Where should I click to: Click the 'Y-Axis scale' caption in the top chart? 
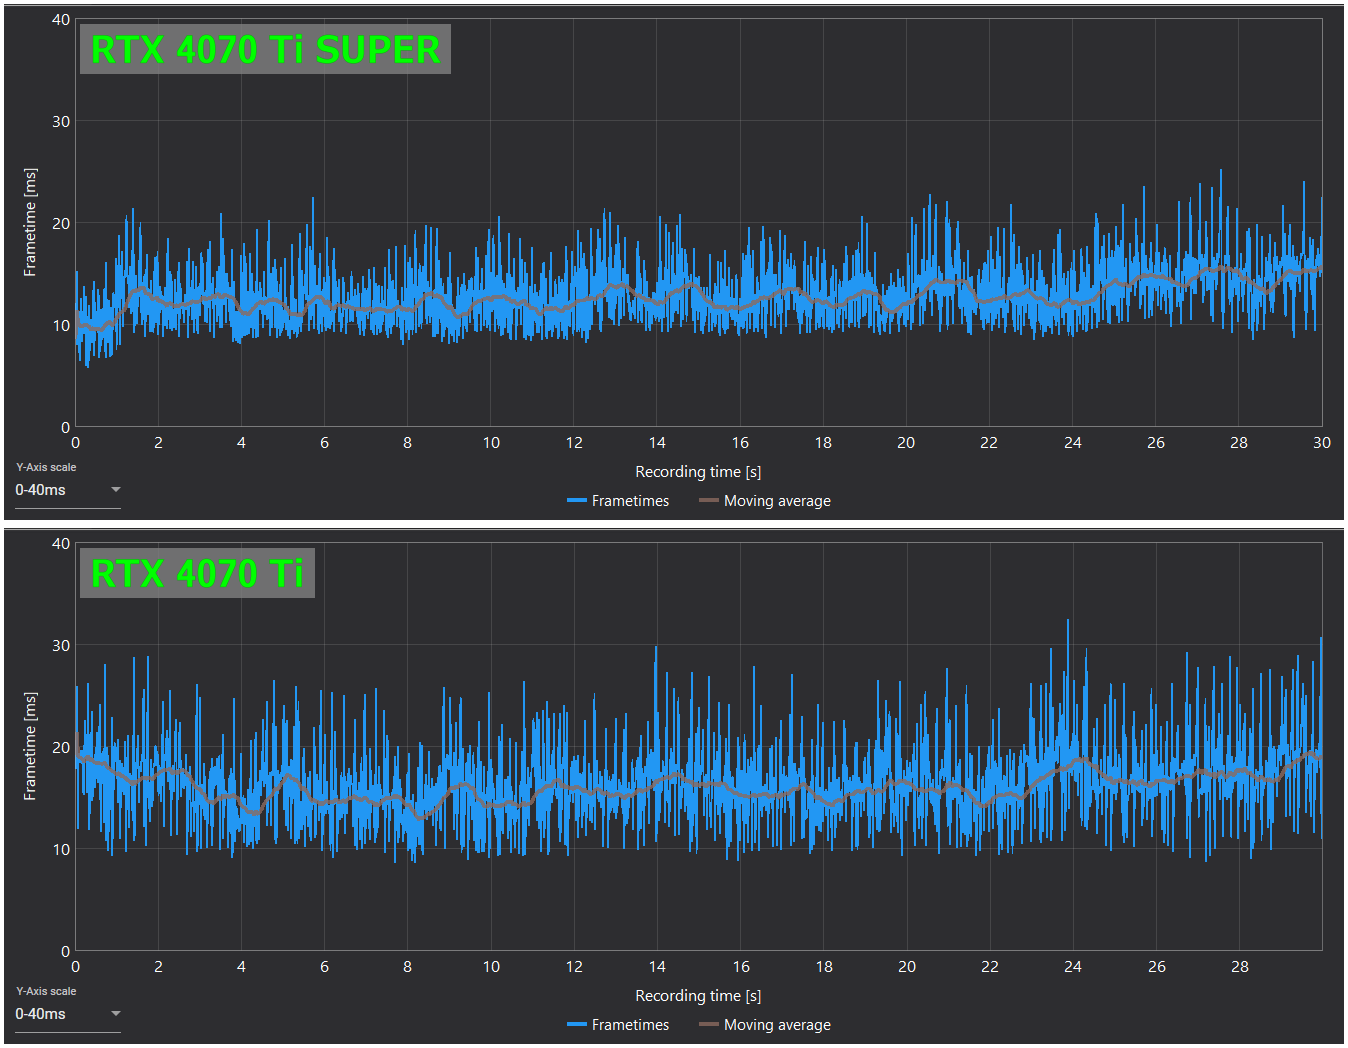tap(46, 467)
